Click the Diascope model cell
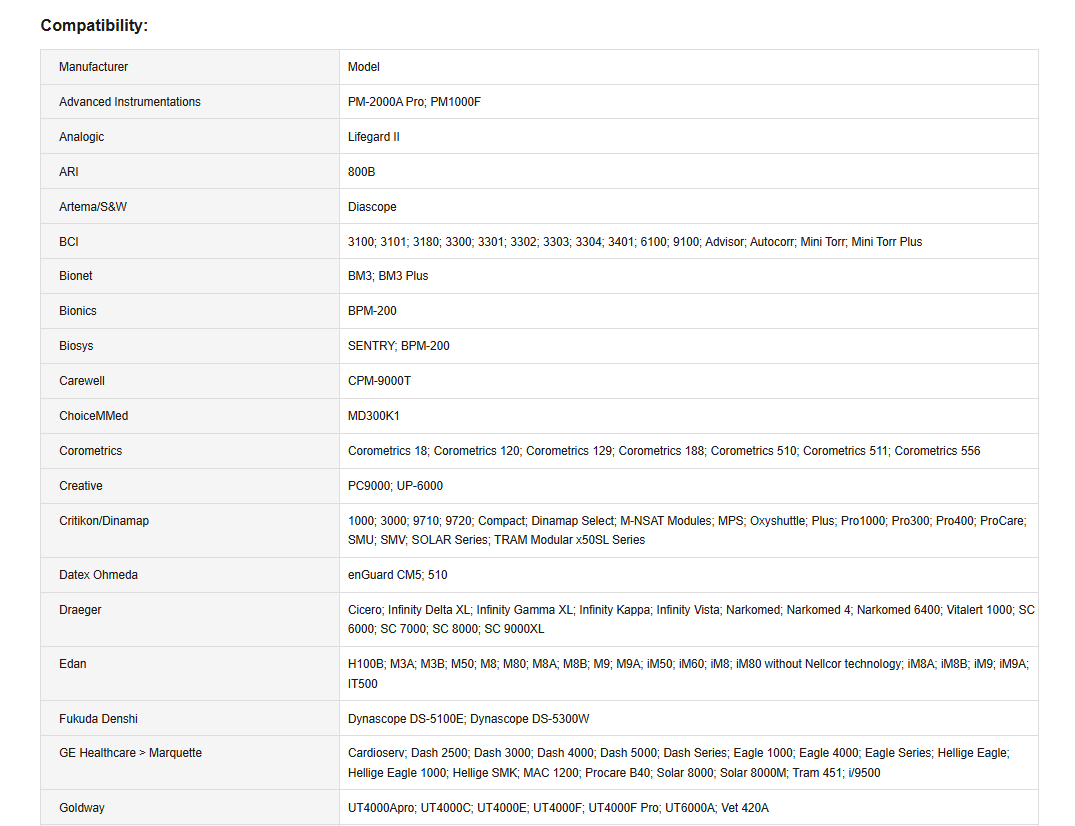Viewport: 1075px width, 826px height. pos(372,207)
